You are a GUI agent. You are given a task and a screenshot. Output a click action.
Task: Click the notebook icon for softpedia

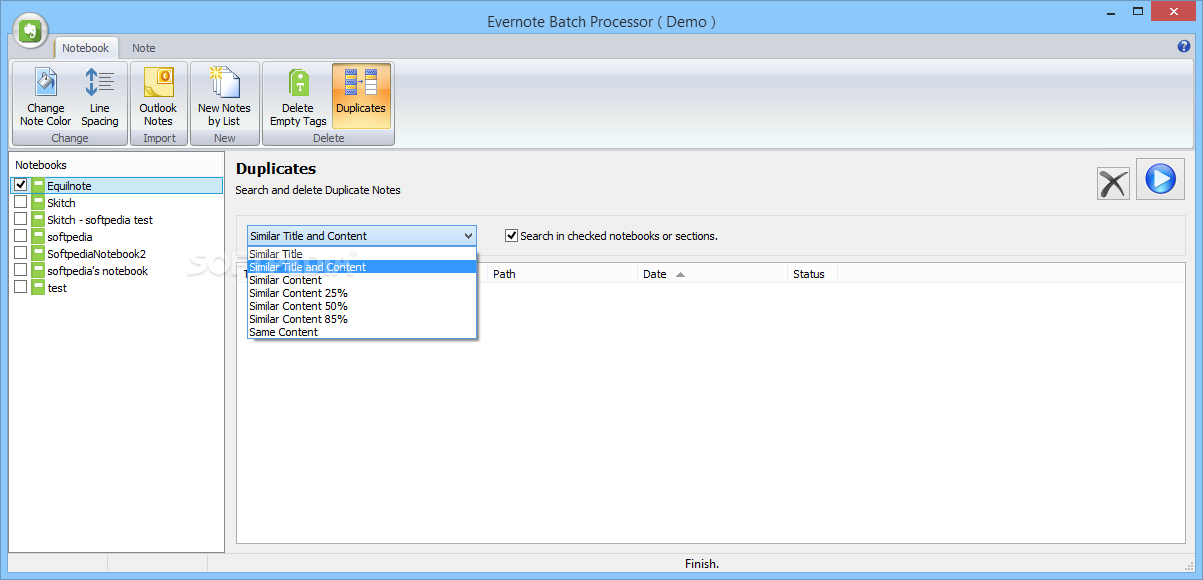click(x=38, y=237)
